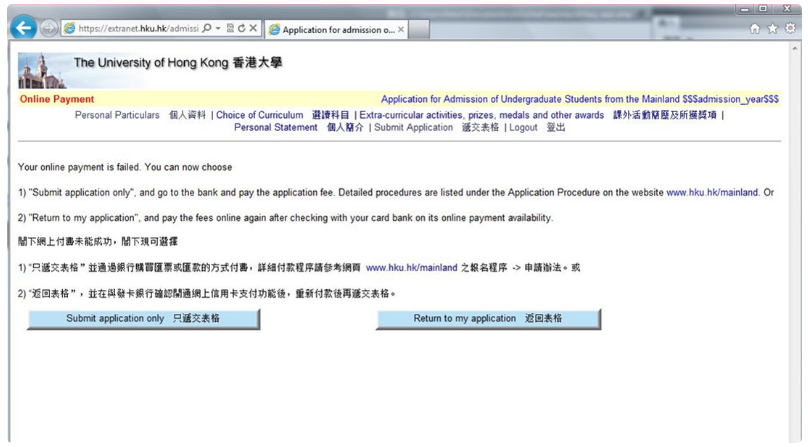Go to Choice of Curriculum section
808x447 pixels.
click(x=259, y=115)
